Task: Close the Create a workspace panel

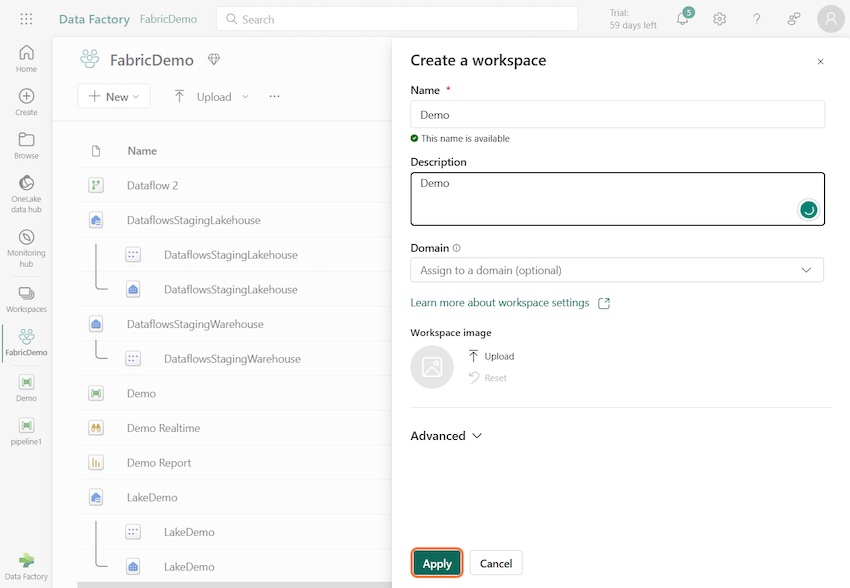Action: (820, 61)
